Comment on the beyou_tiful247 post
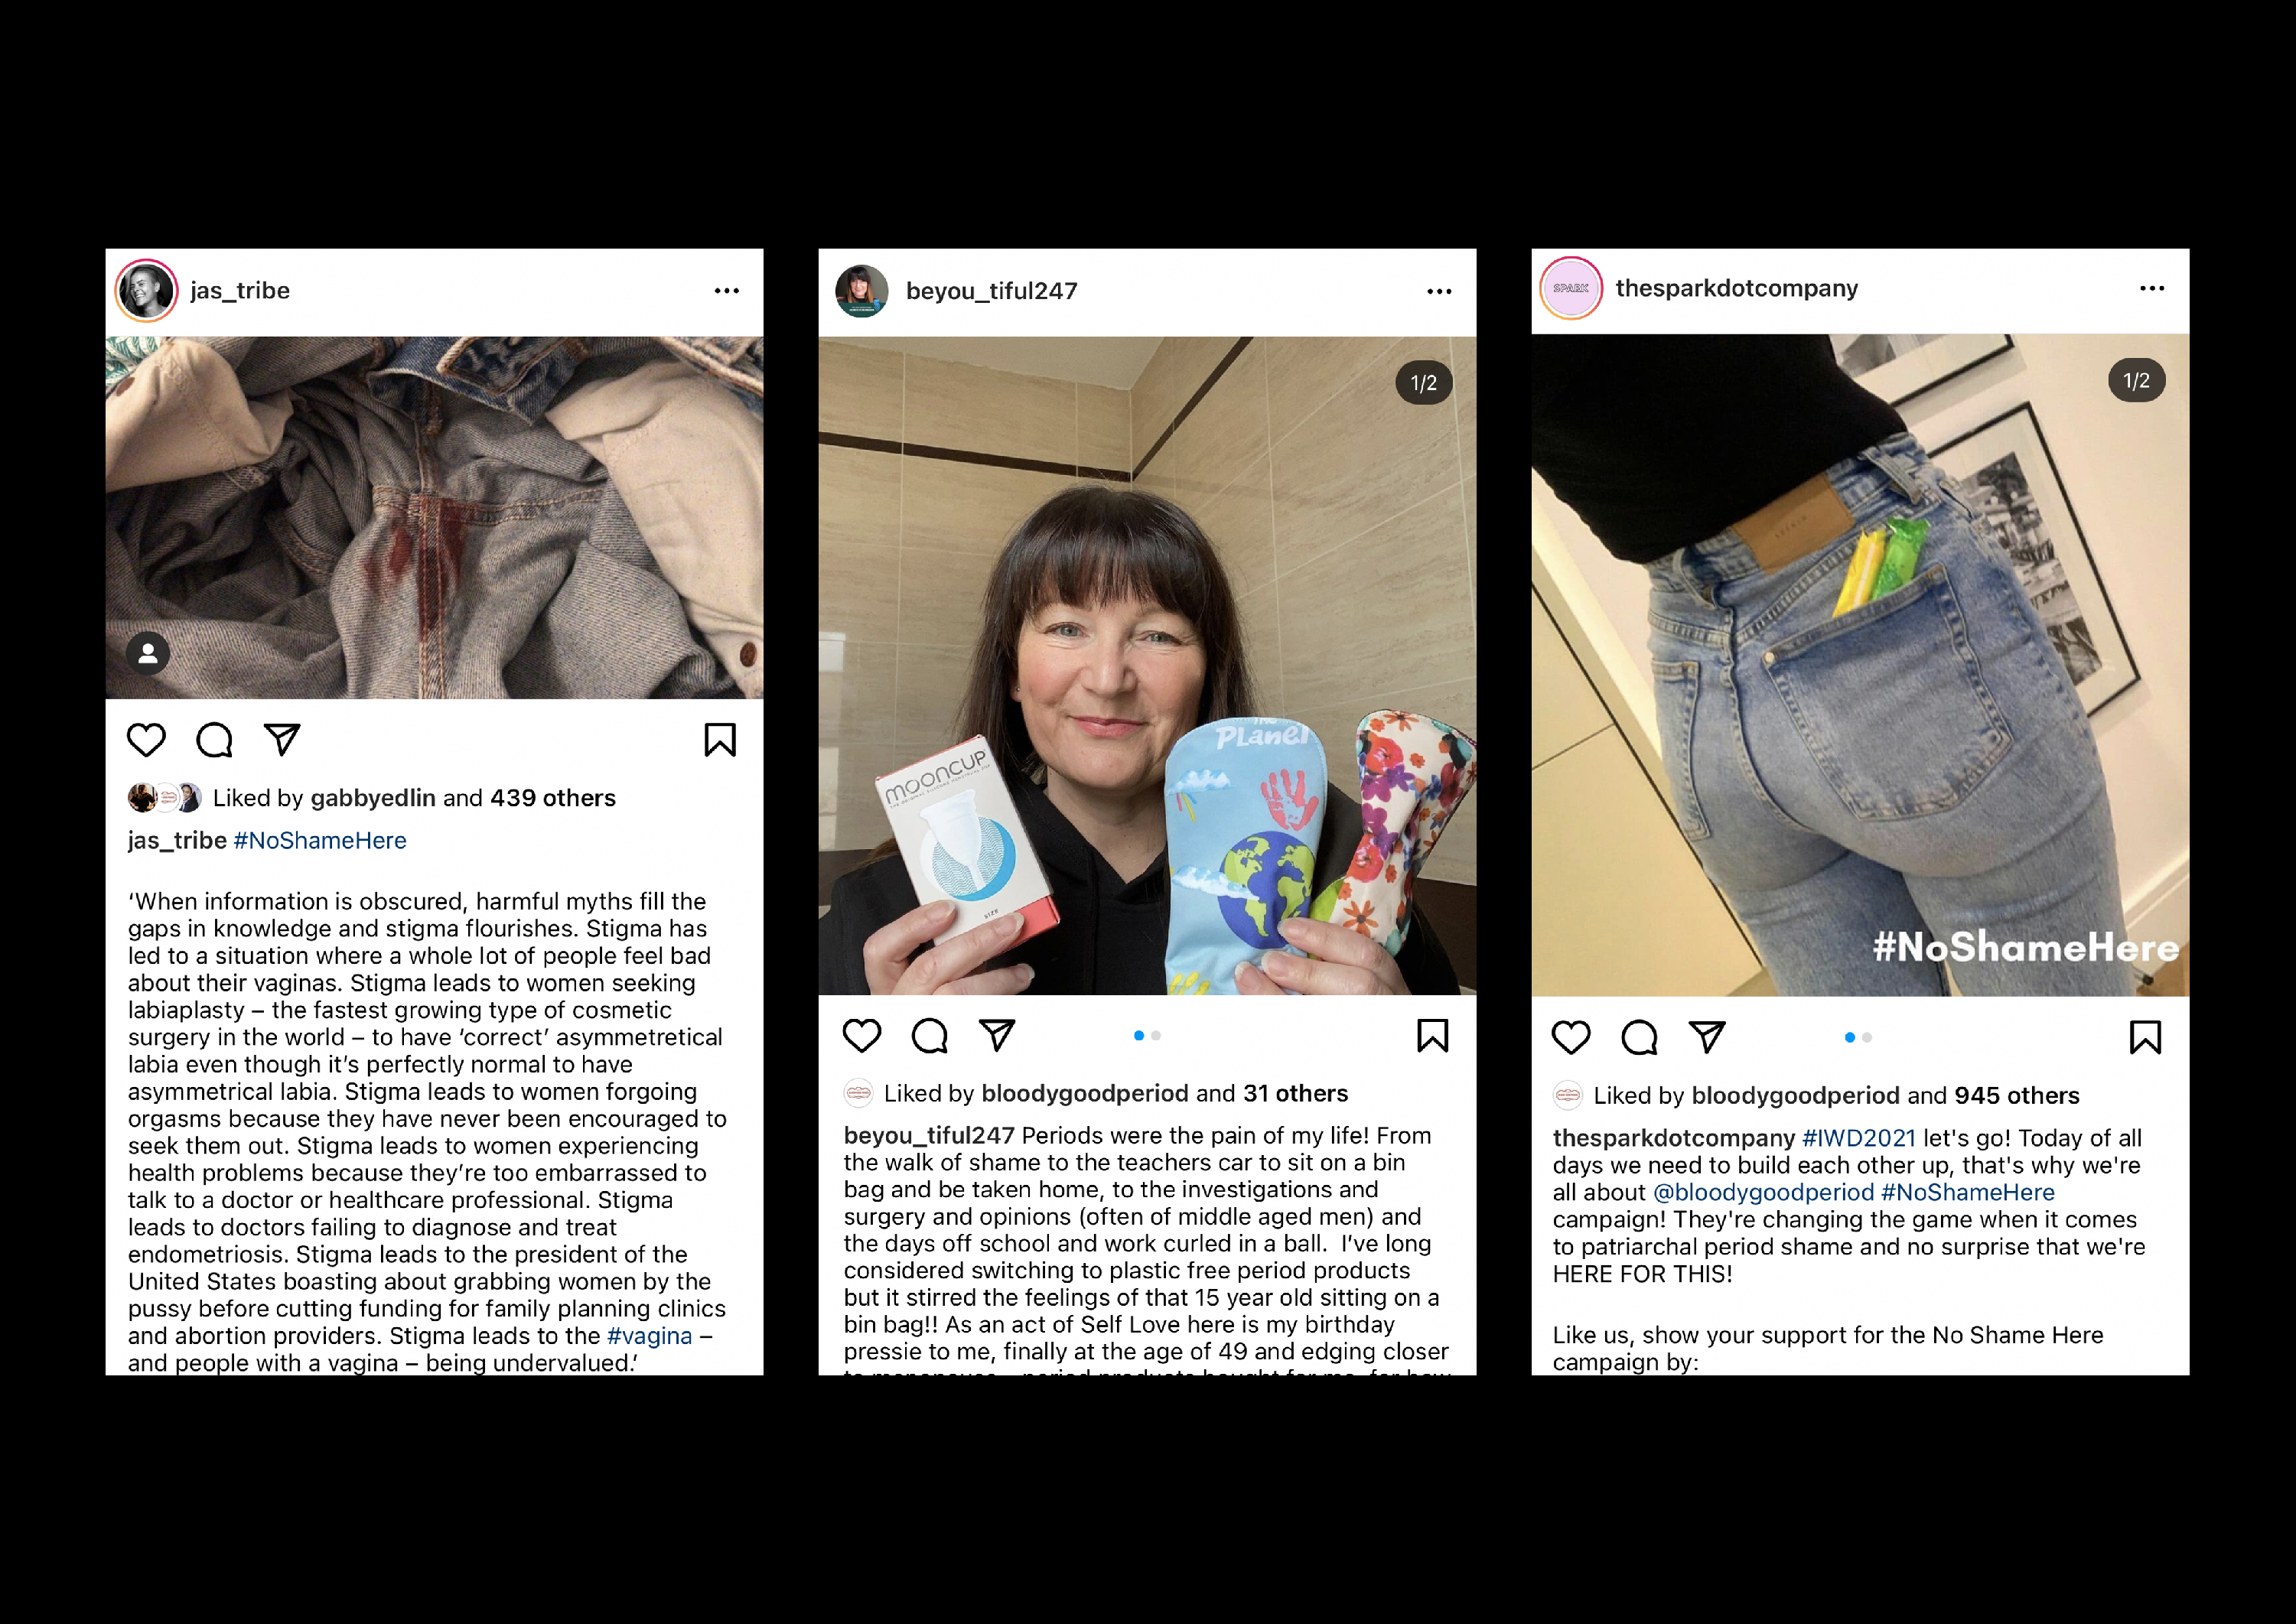 pos(930,1035)
